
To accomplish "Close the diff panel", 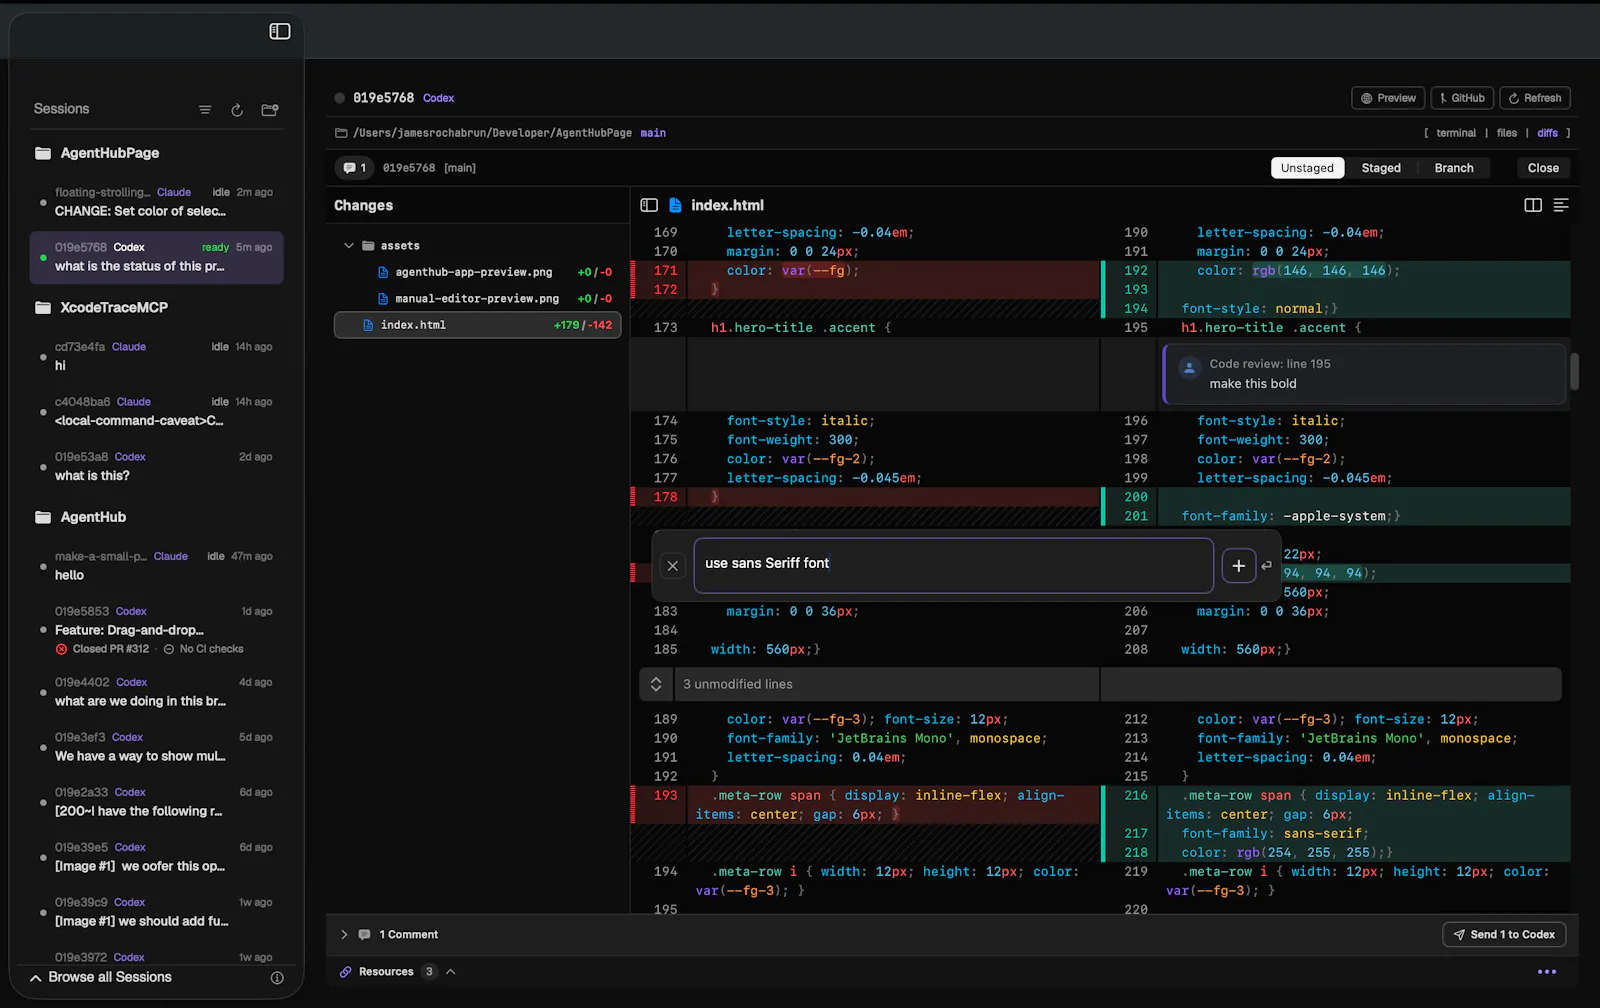I will pos(1543,168).
